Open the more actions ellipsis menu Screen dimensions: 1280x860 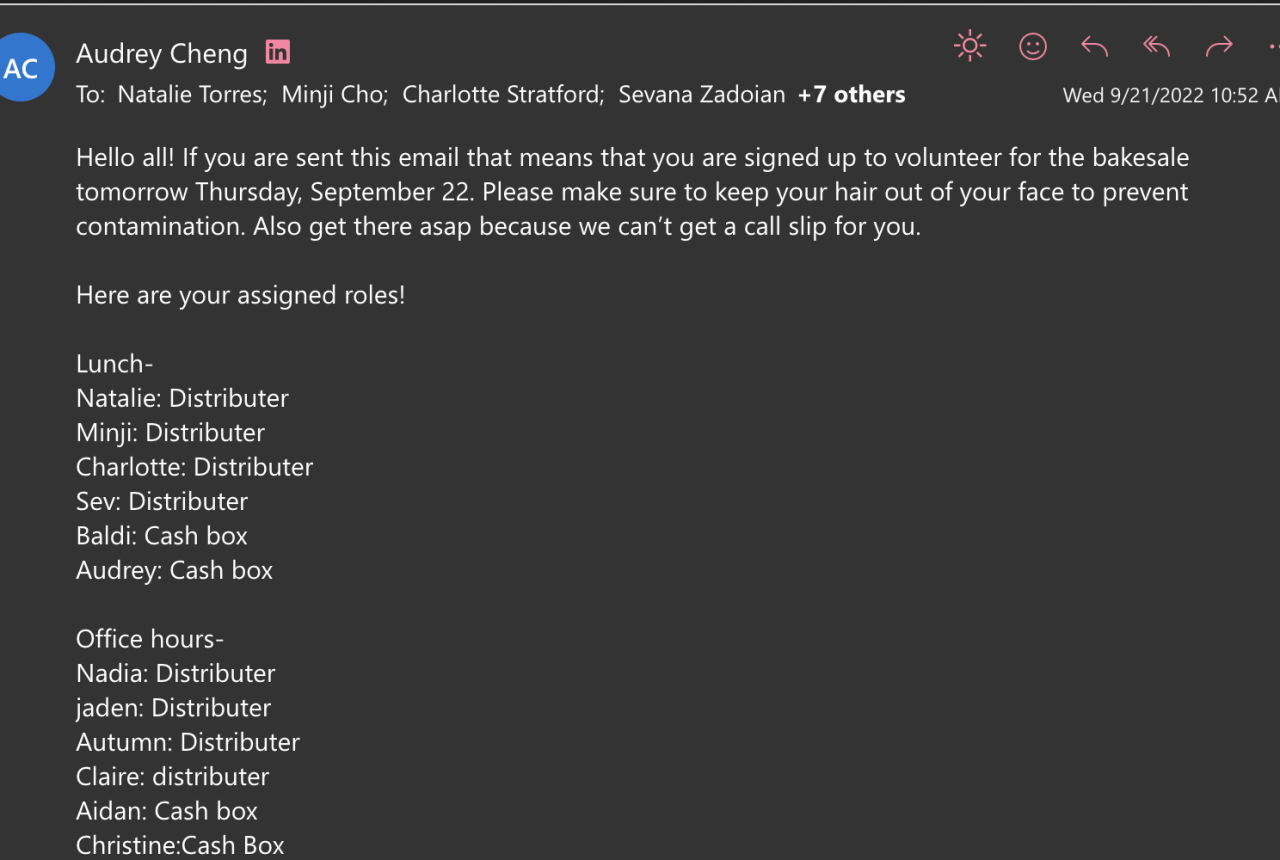(1274, 46)
